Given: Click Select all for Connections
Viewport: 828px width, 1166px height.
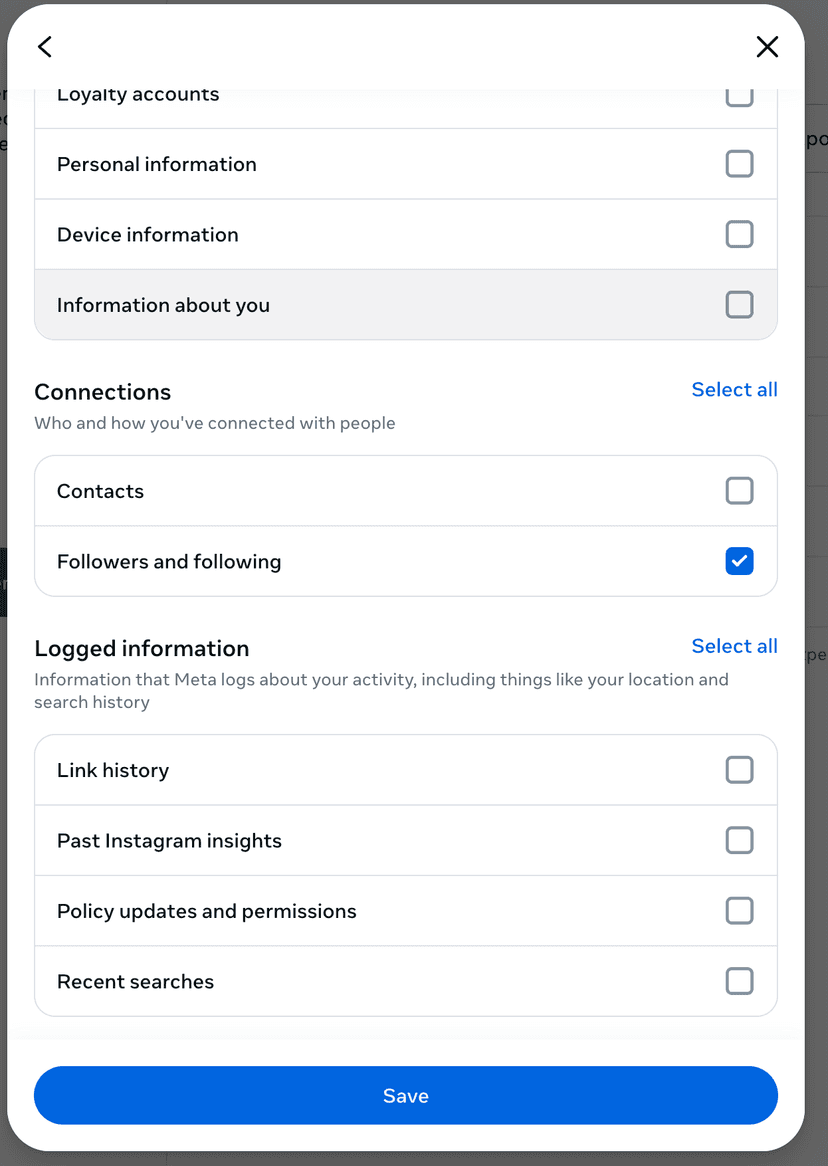Looking at the screenshot, I should point(734,389).
